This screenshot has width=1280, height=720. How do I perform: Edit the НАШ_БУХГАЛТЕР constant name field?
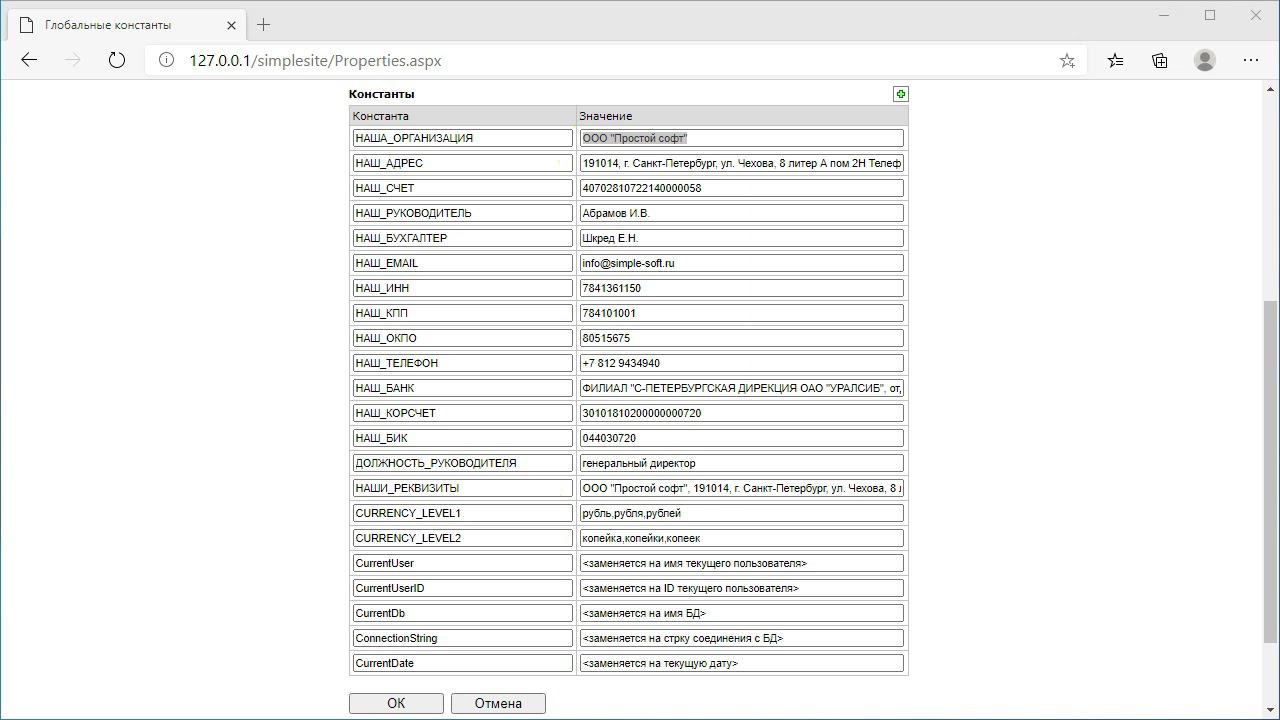tap(462, 238)
